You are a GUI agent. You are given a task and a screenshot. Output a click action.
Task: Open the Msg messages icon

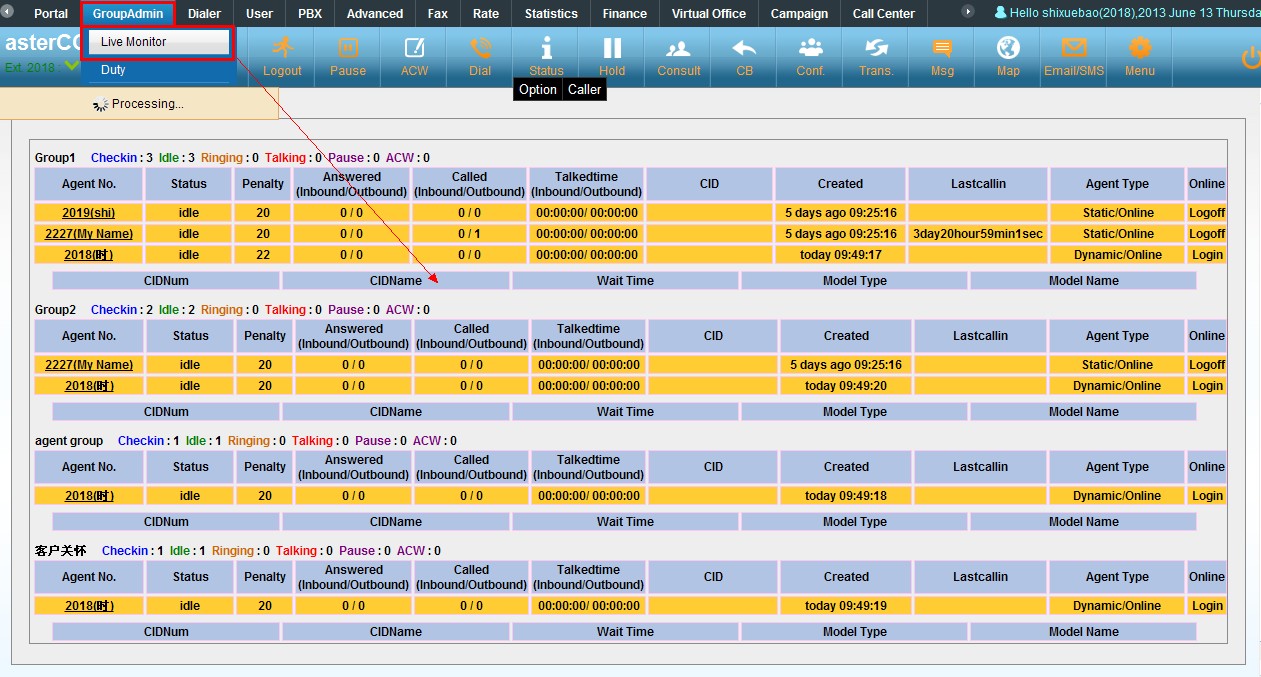point(942,56)
